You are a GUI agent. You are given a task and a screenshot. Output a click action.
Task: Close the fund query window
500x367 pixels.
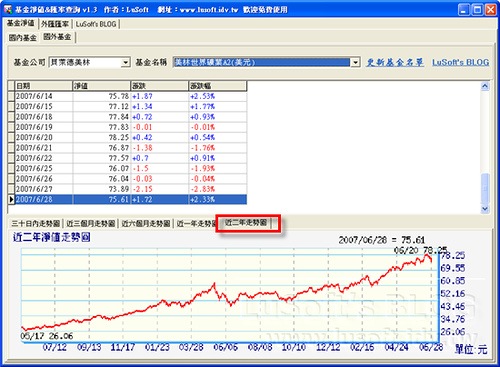point(490,10)
